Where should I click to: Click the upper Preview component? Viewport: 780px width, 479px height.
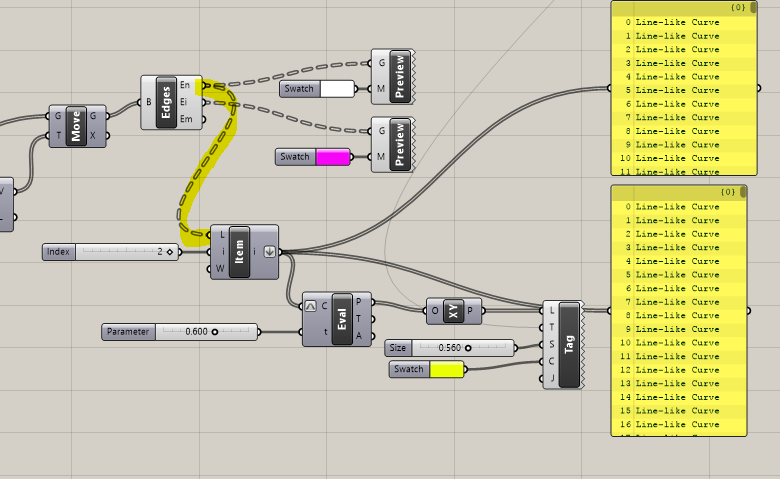click(x=400, y=74)
